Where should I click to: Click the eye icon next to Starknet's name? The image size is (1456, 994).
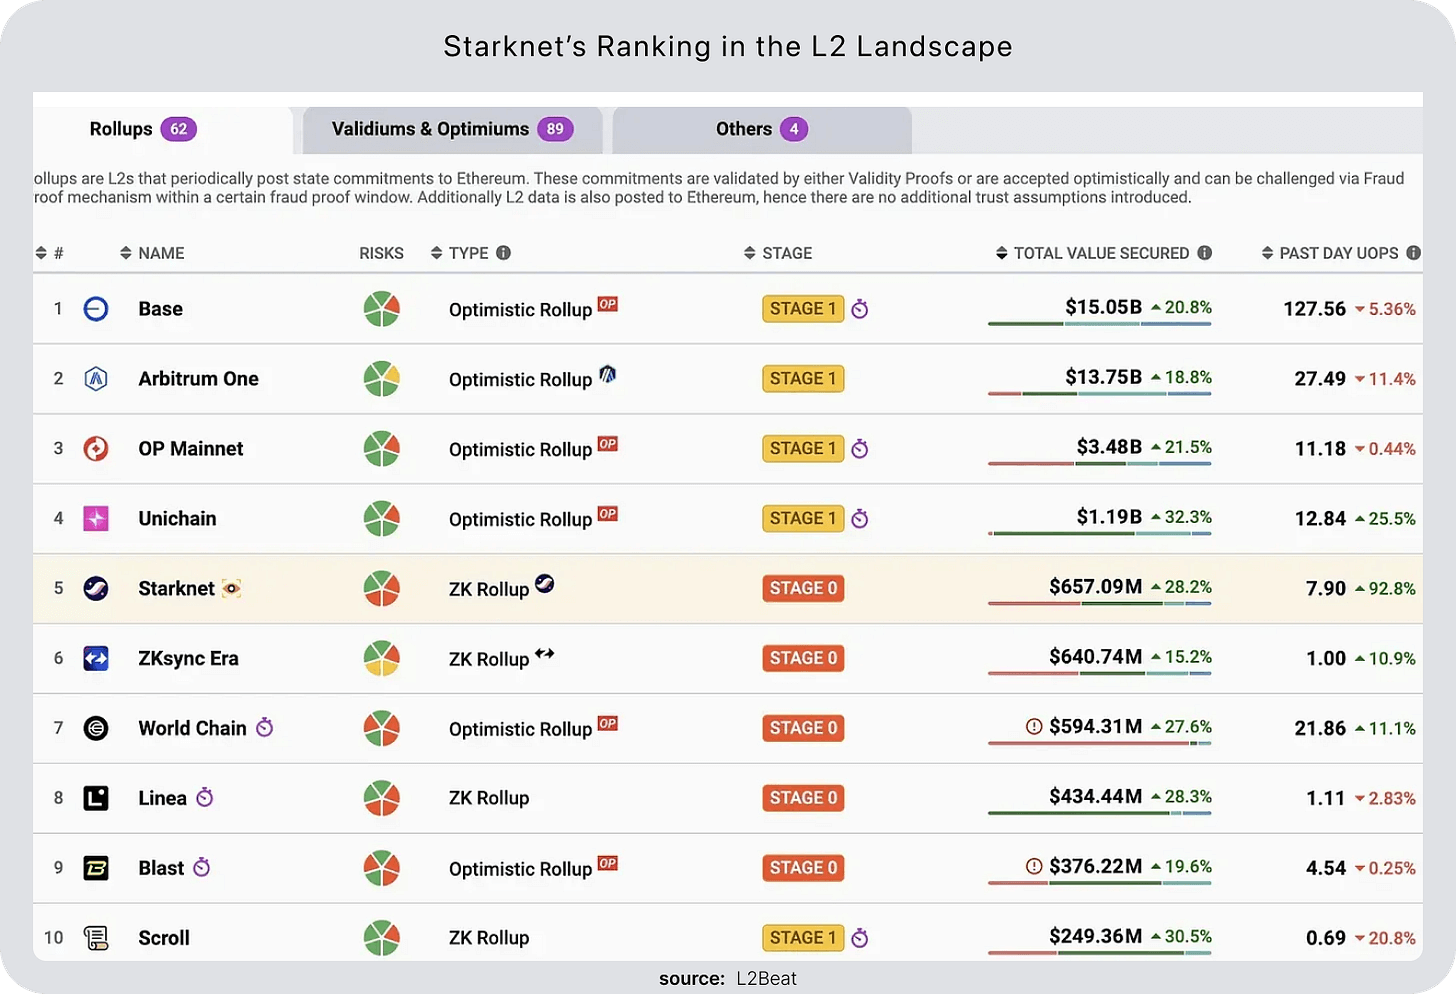click(231, 588)
